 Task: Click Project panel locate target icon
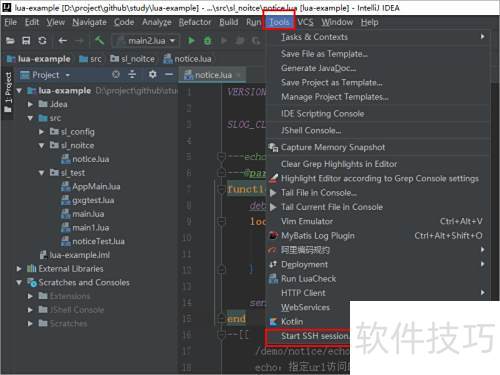pos(116,74)
